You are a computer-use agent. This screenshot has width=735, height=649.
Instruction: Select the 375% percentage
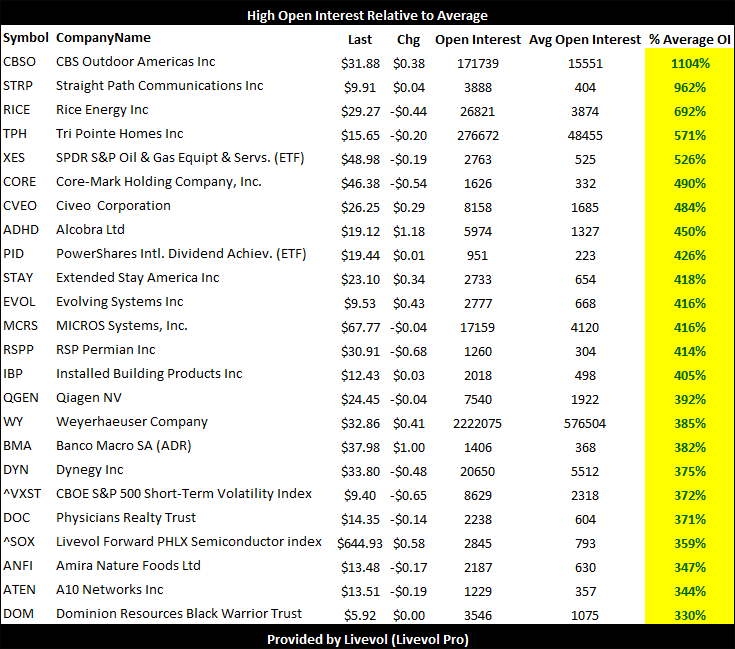coord(690,471)
